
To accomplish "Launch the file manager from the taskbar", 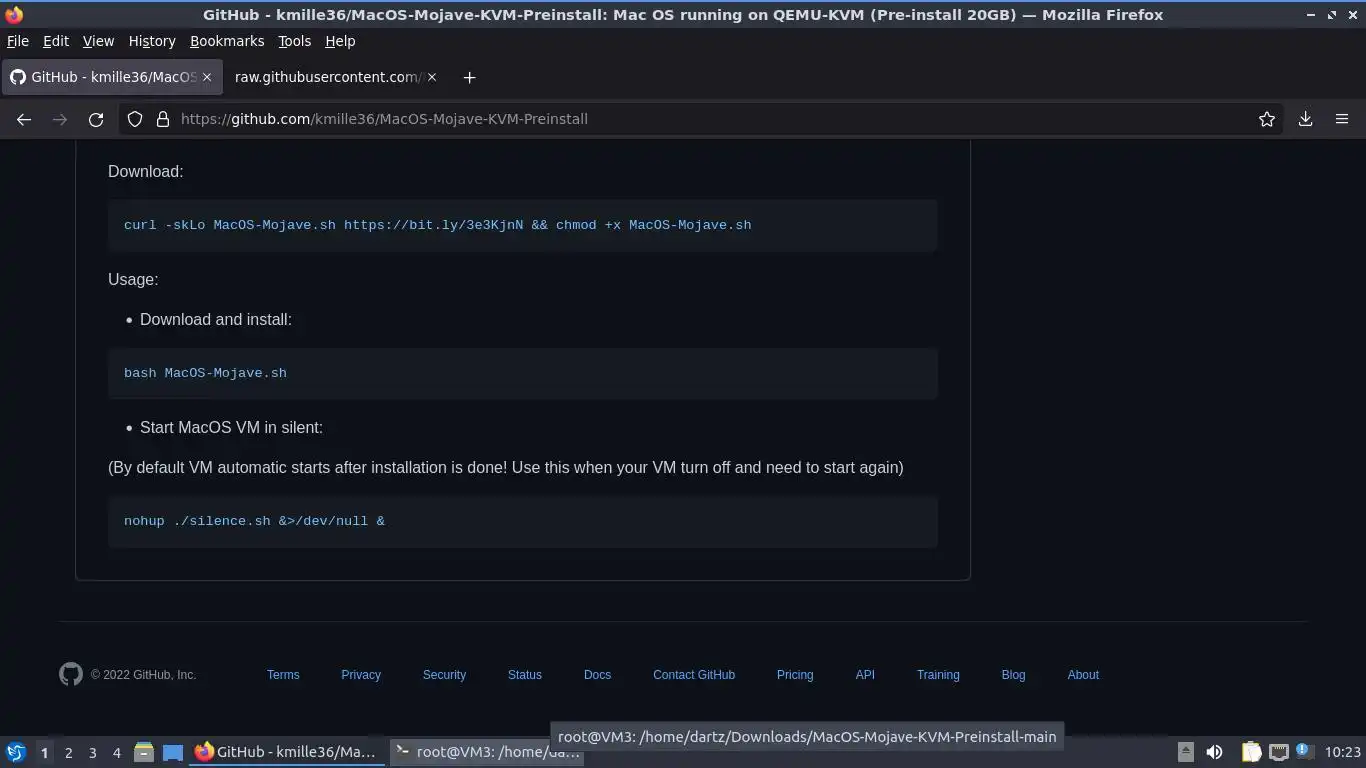I will (144, 752).
